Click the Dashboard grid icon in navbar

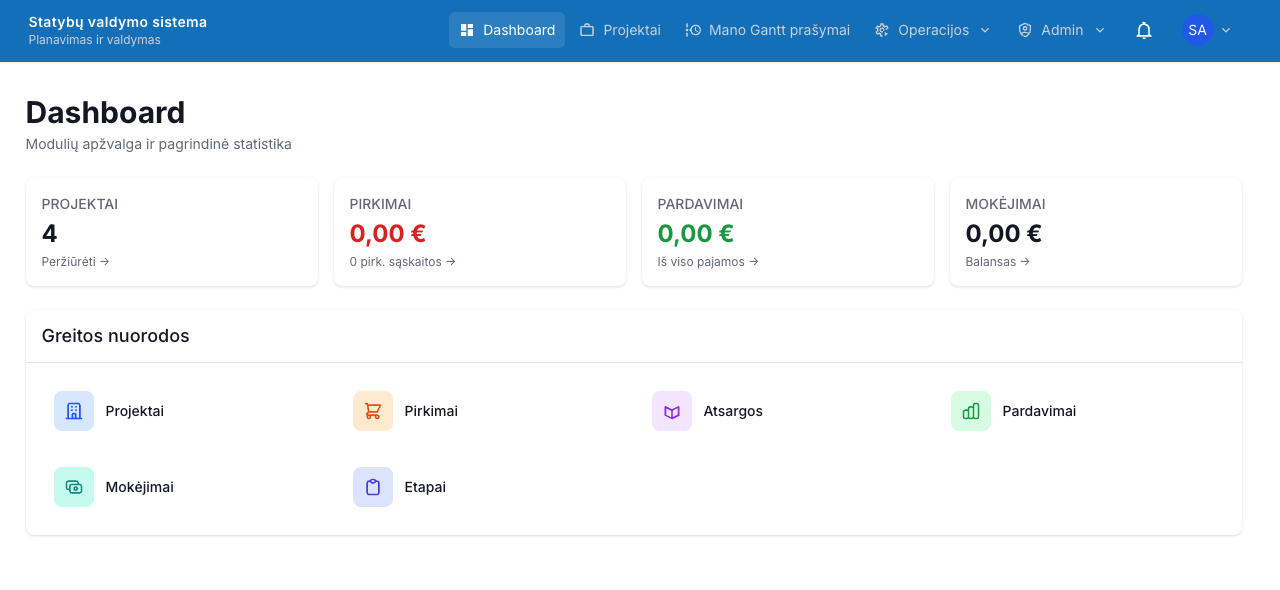pos(467,30)
